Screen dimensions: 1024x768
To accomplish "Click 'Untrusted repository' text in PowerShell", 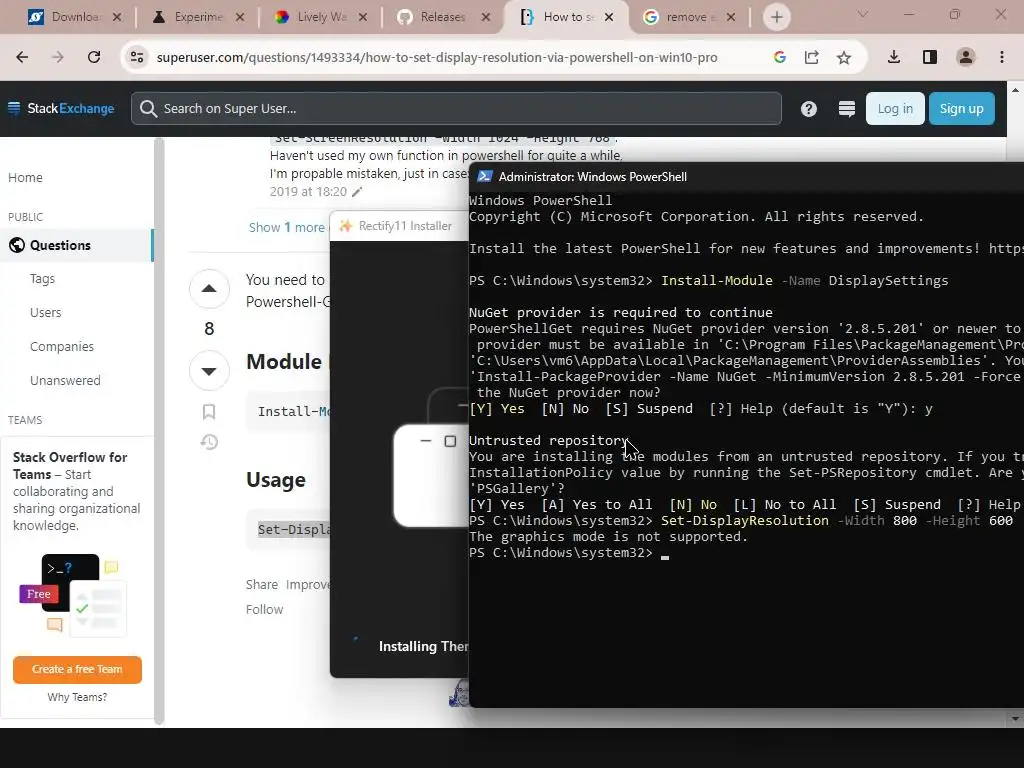I will [x=549, y=441].
